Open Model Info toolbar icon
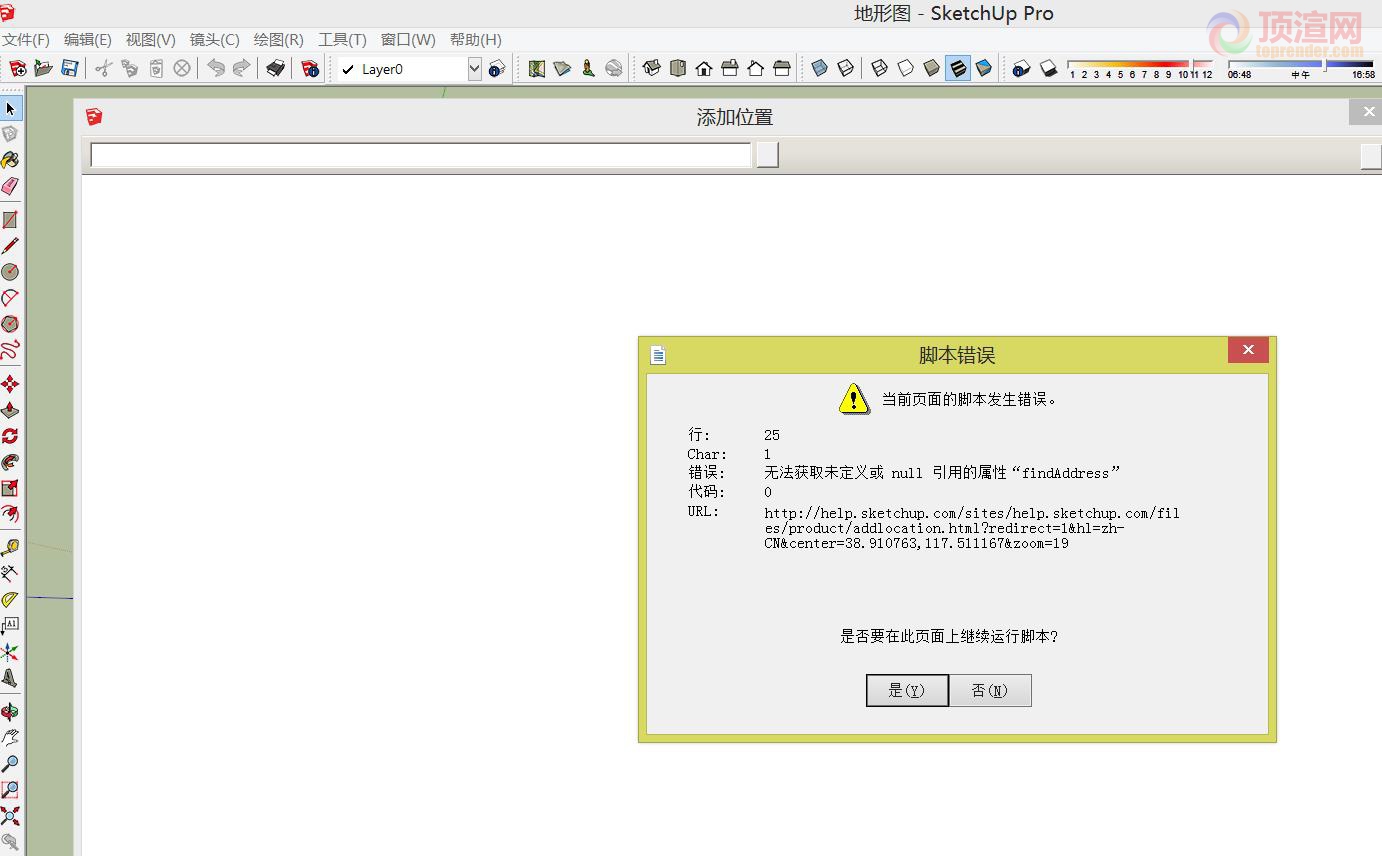1382x856 pixels. click(310, 68)
